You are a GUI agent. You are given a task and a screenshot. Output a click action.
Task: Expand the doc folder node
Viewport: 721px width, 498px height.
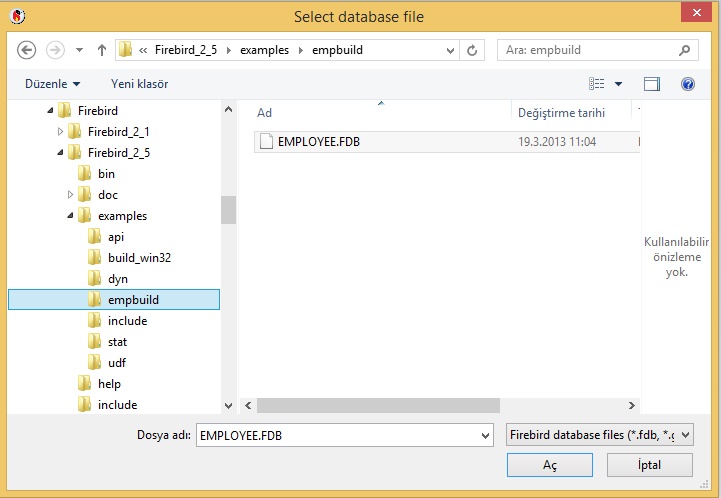coord(71,195)
